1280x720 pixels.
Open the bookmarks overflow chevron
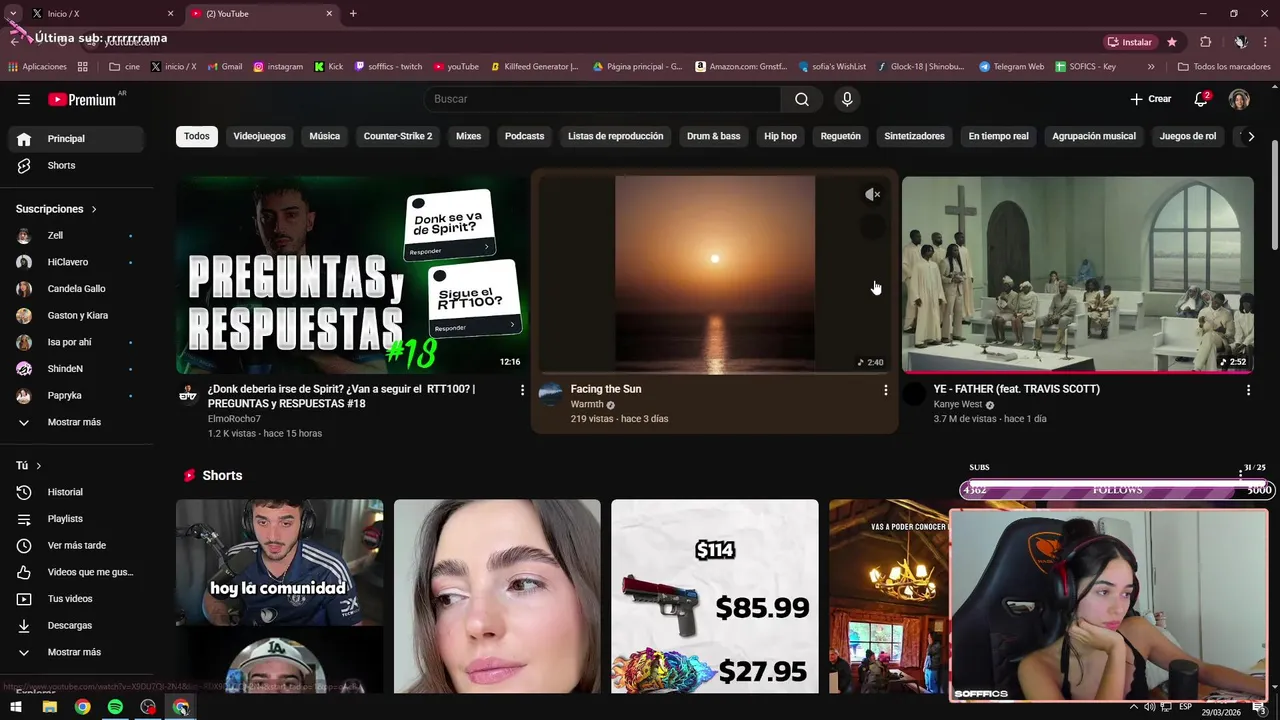[x=1151, y=67]
